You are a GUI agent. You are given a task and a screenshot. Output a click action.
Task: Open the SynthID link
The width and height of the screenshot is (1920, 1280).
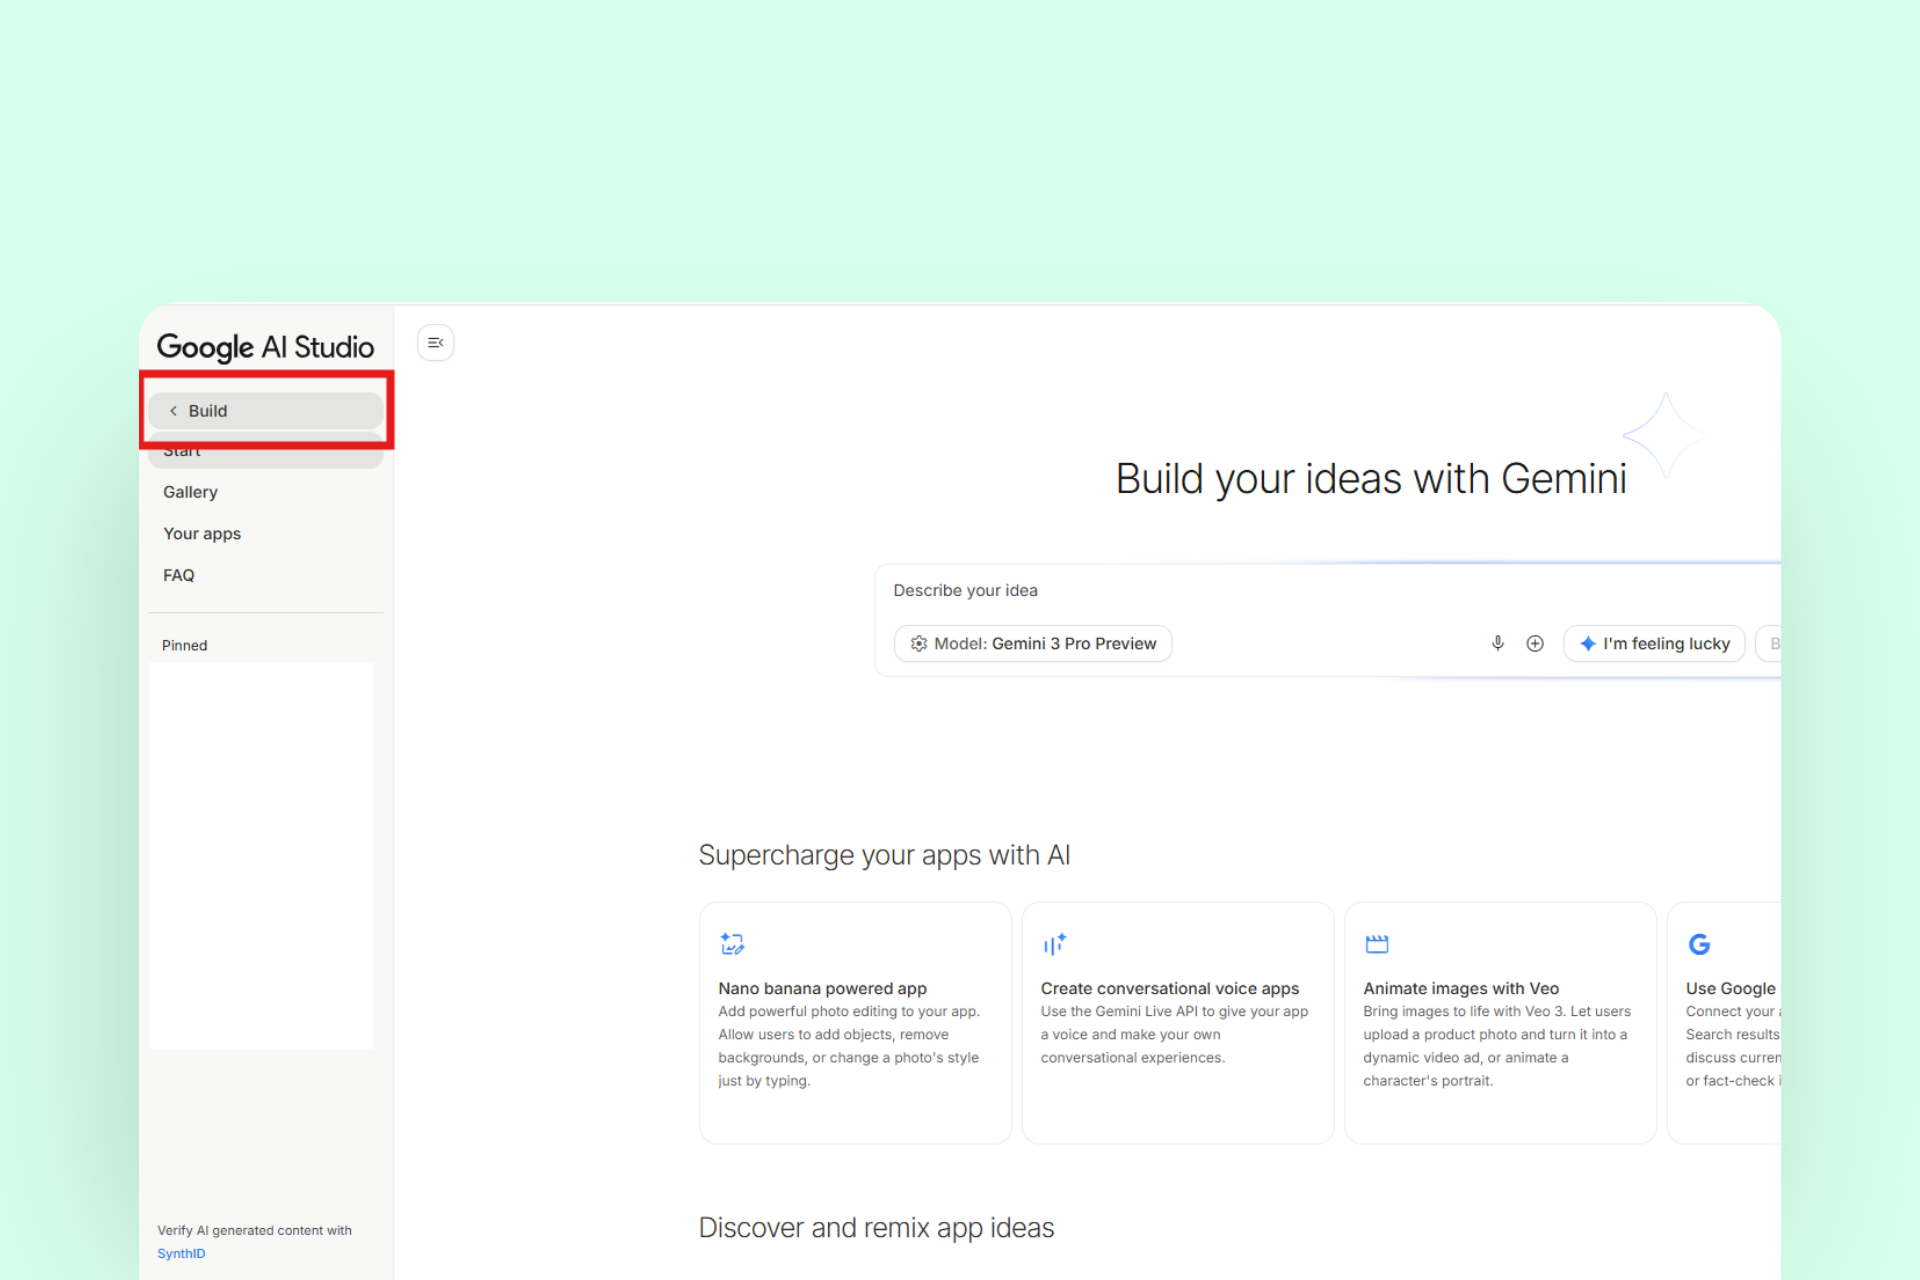181,1253
